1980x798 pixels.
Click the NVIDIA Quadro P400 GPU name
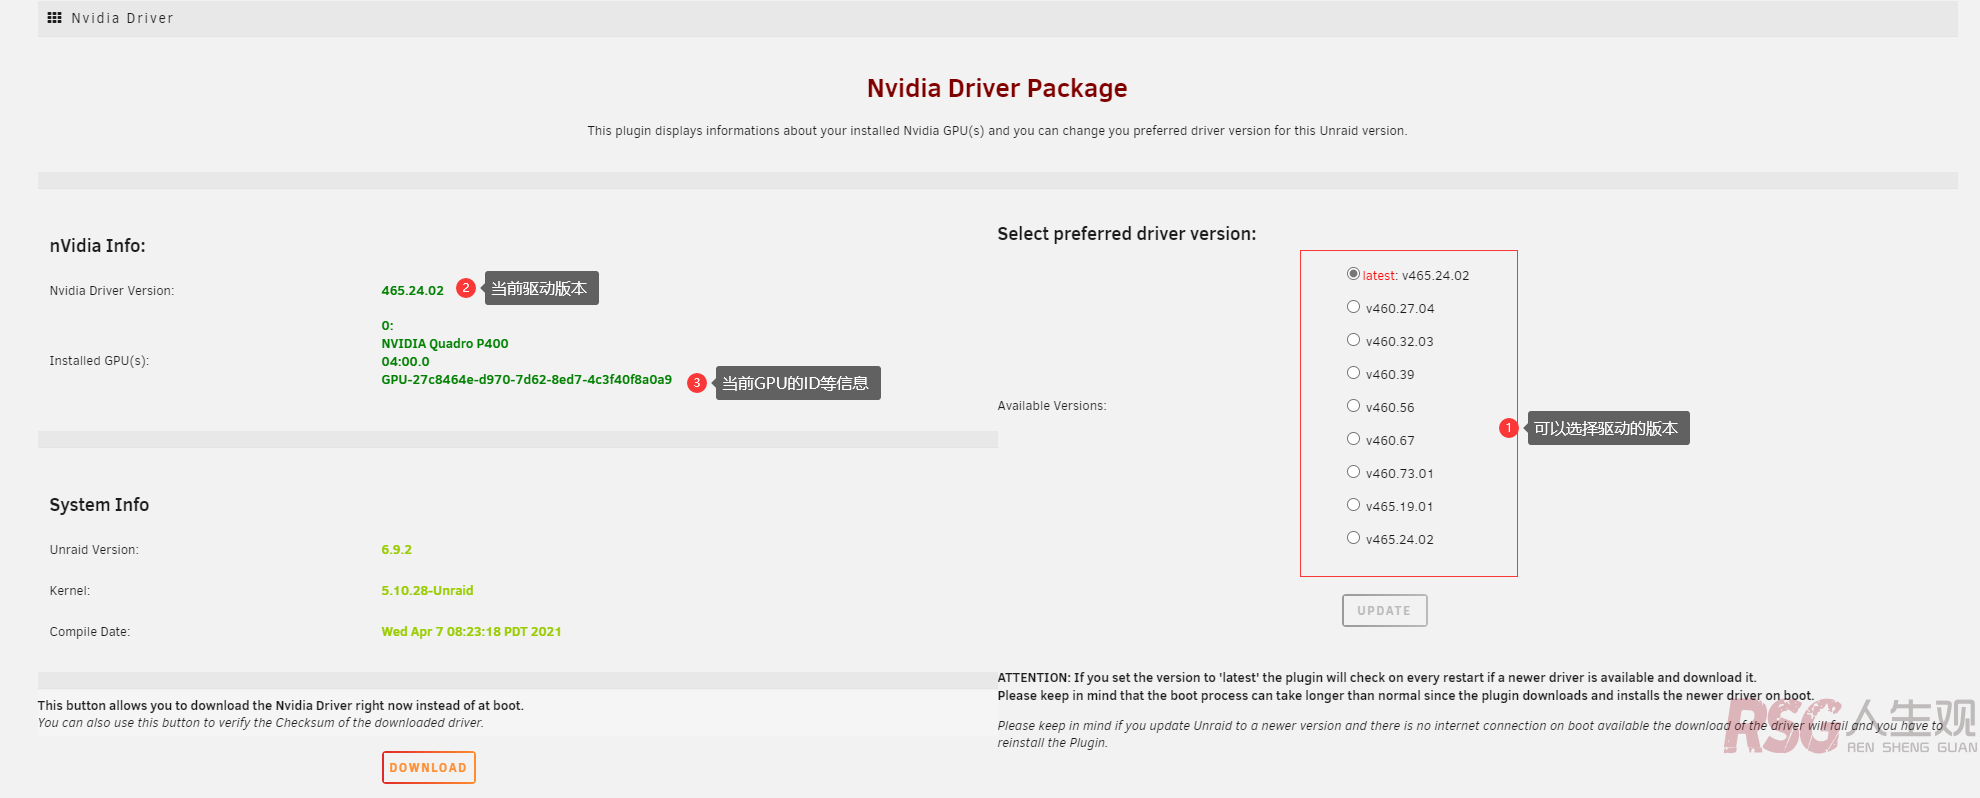[x=445, y=344]
